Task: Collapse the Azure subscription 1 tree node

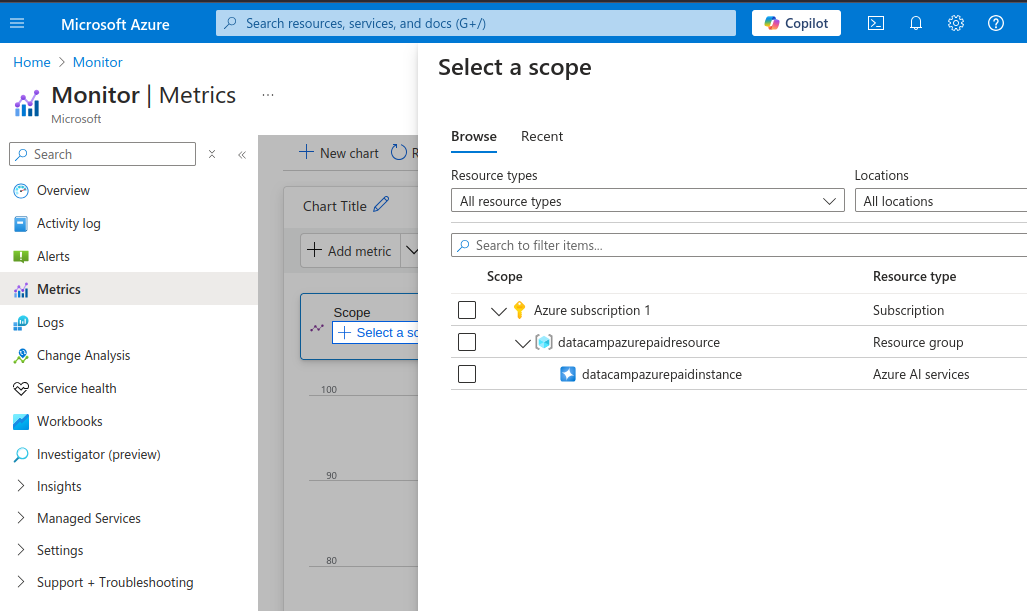Action: (x=499, y=311)
